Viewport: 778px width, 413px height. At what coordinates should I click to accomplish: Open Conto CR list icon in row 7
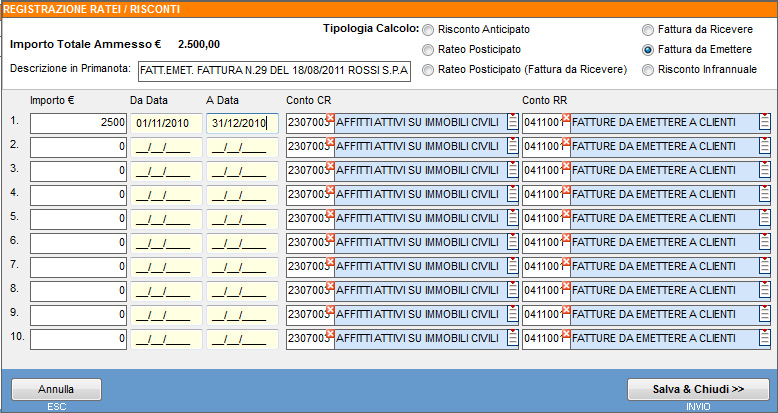[512, 267]
